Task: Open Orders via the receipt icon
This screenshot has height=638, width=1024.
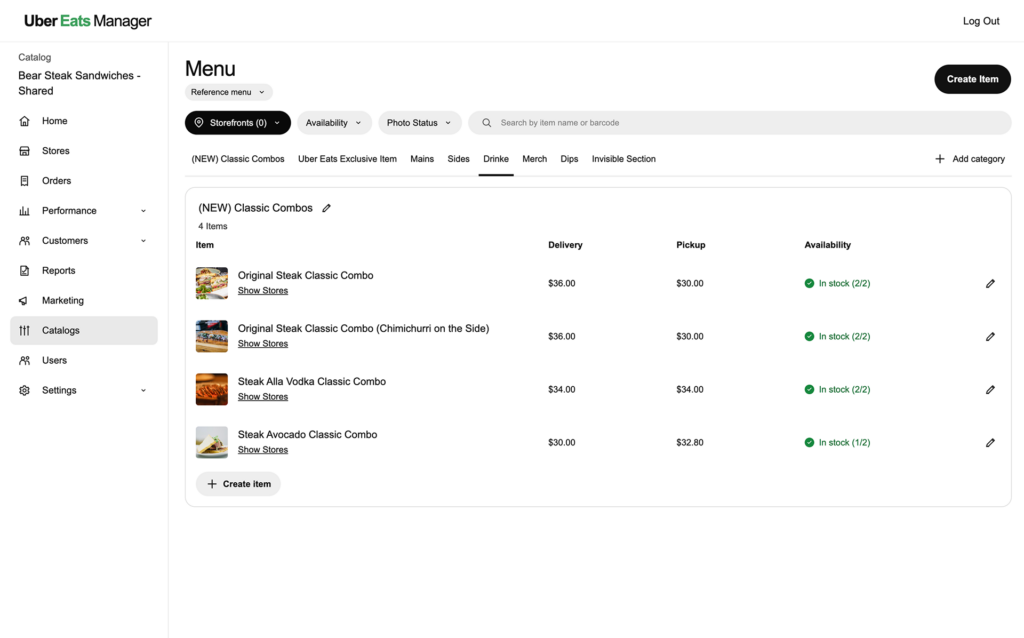Action: click(x=24, y=181)
